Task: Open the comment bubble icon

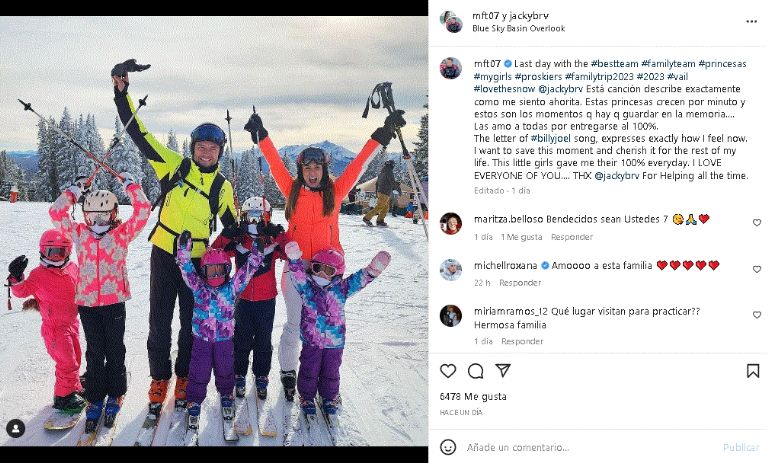Action: (475, 371)
